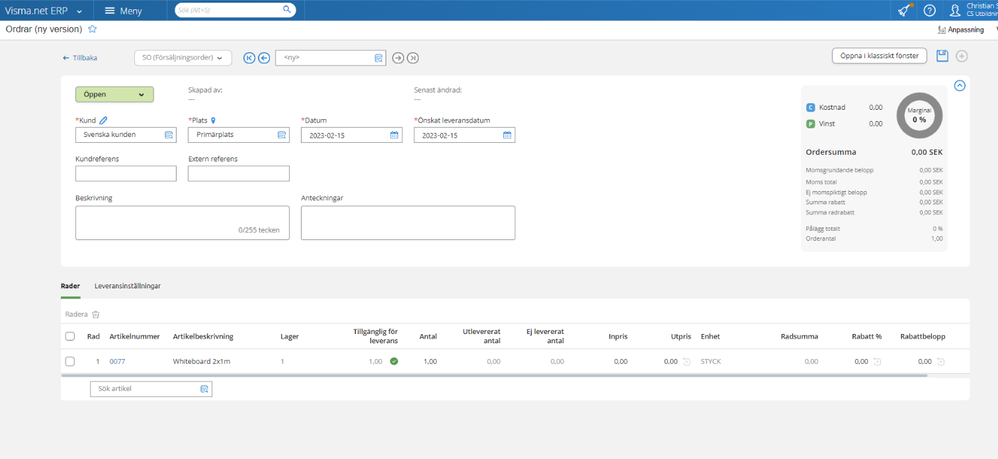Image resolution: width=998 pixels, height=459 pixels.
Task: Open the help question mark icon
Action: (929, 10)
